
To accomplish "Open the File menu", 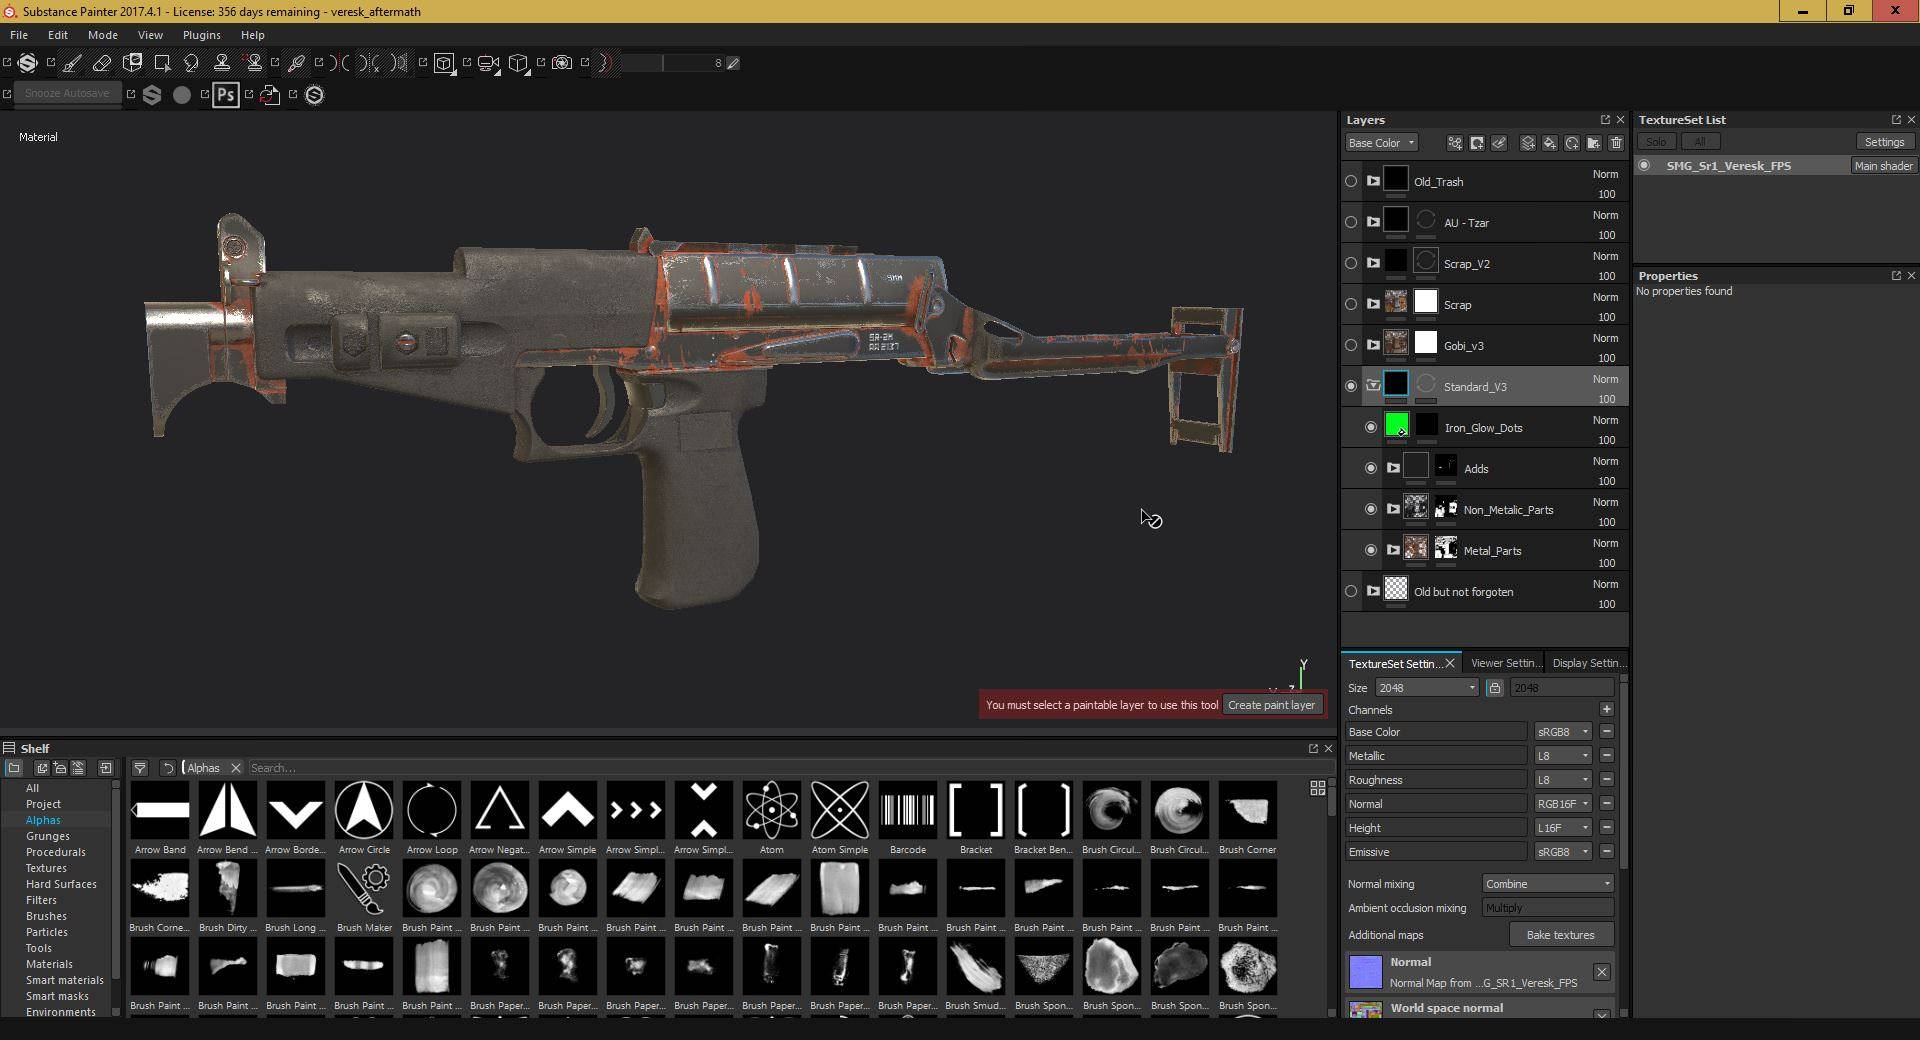I will 19,35.
